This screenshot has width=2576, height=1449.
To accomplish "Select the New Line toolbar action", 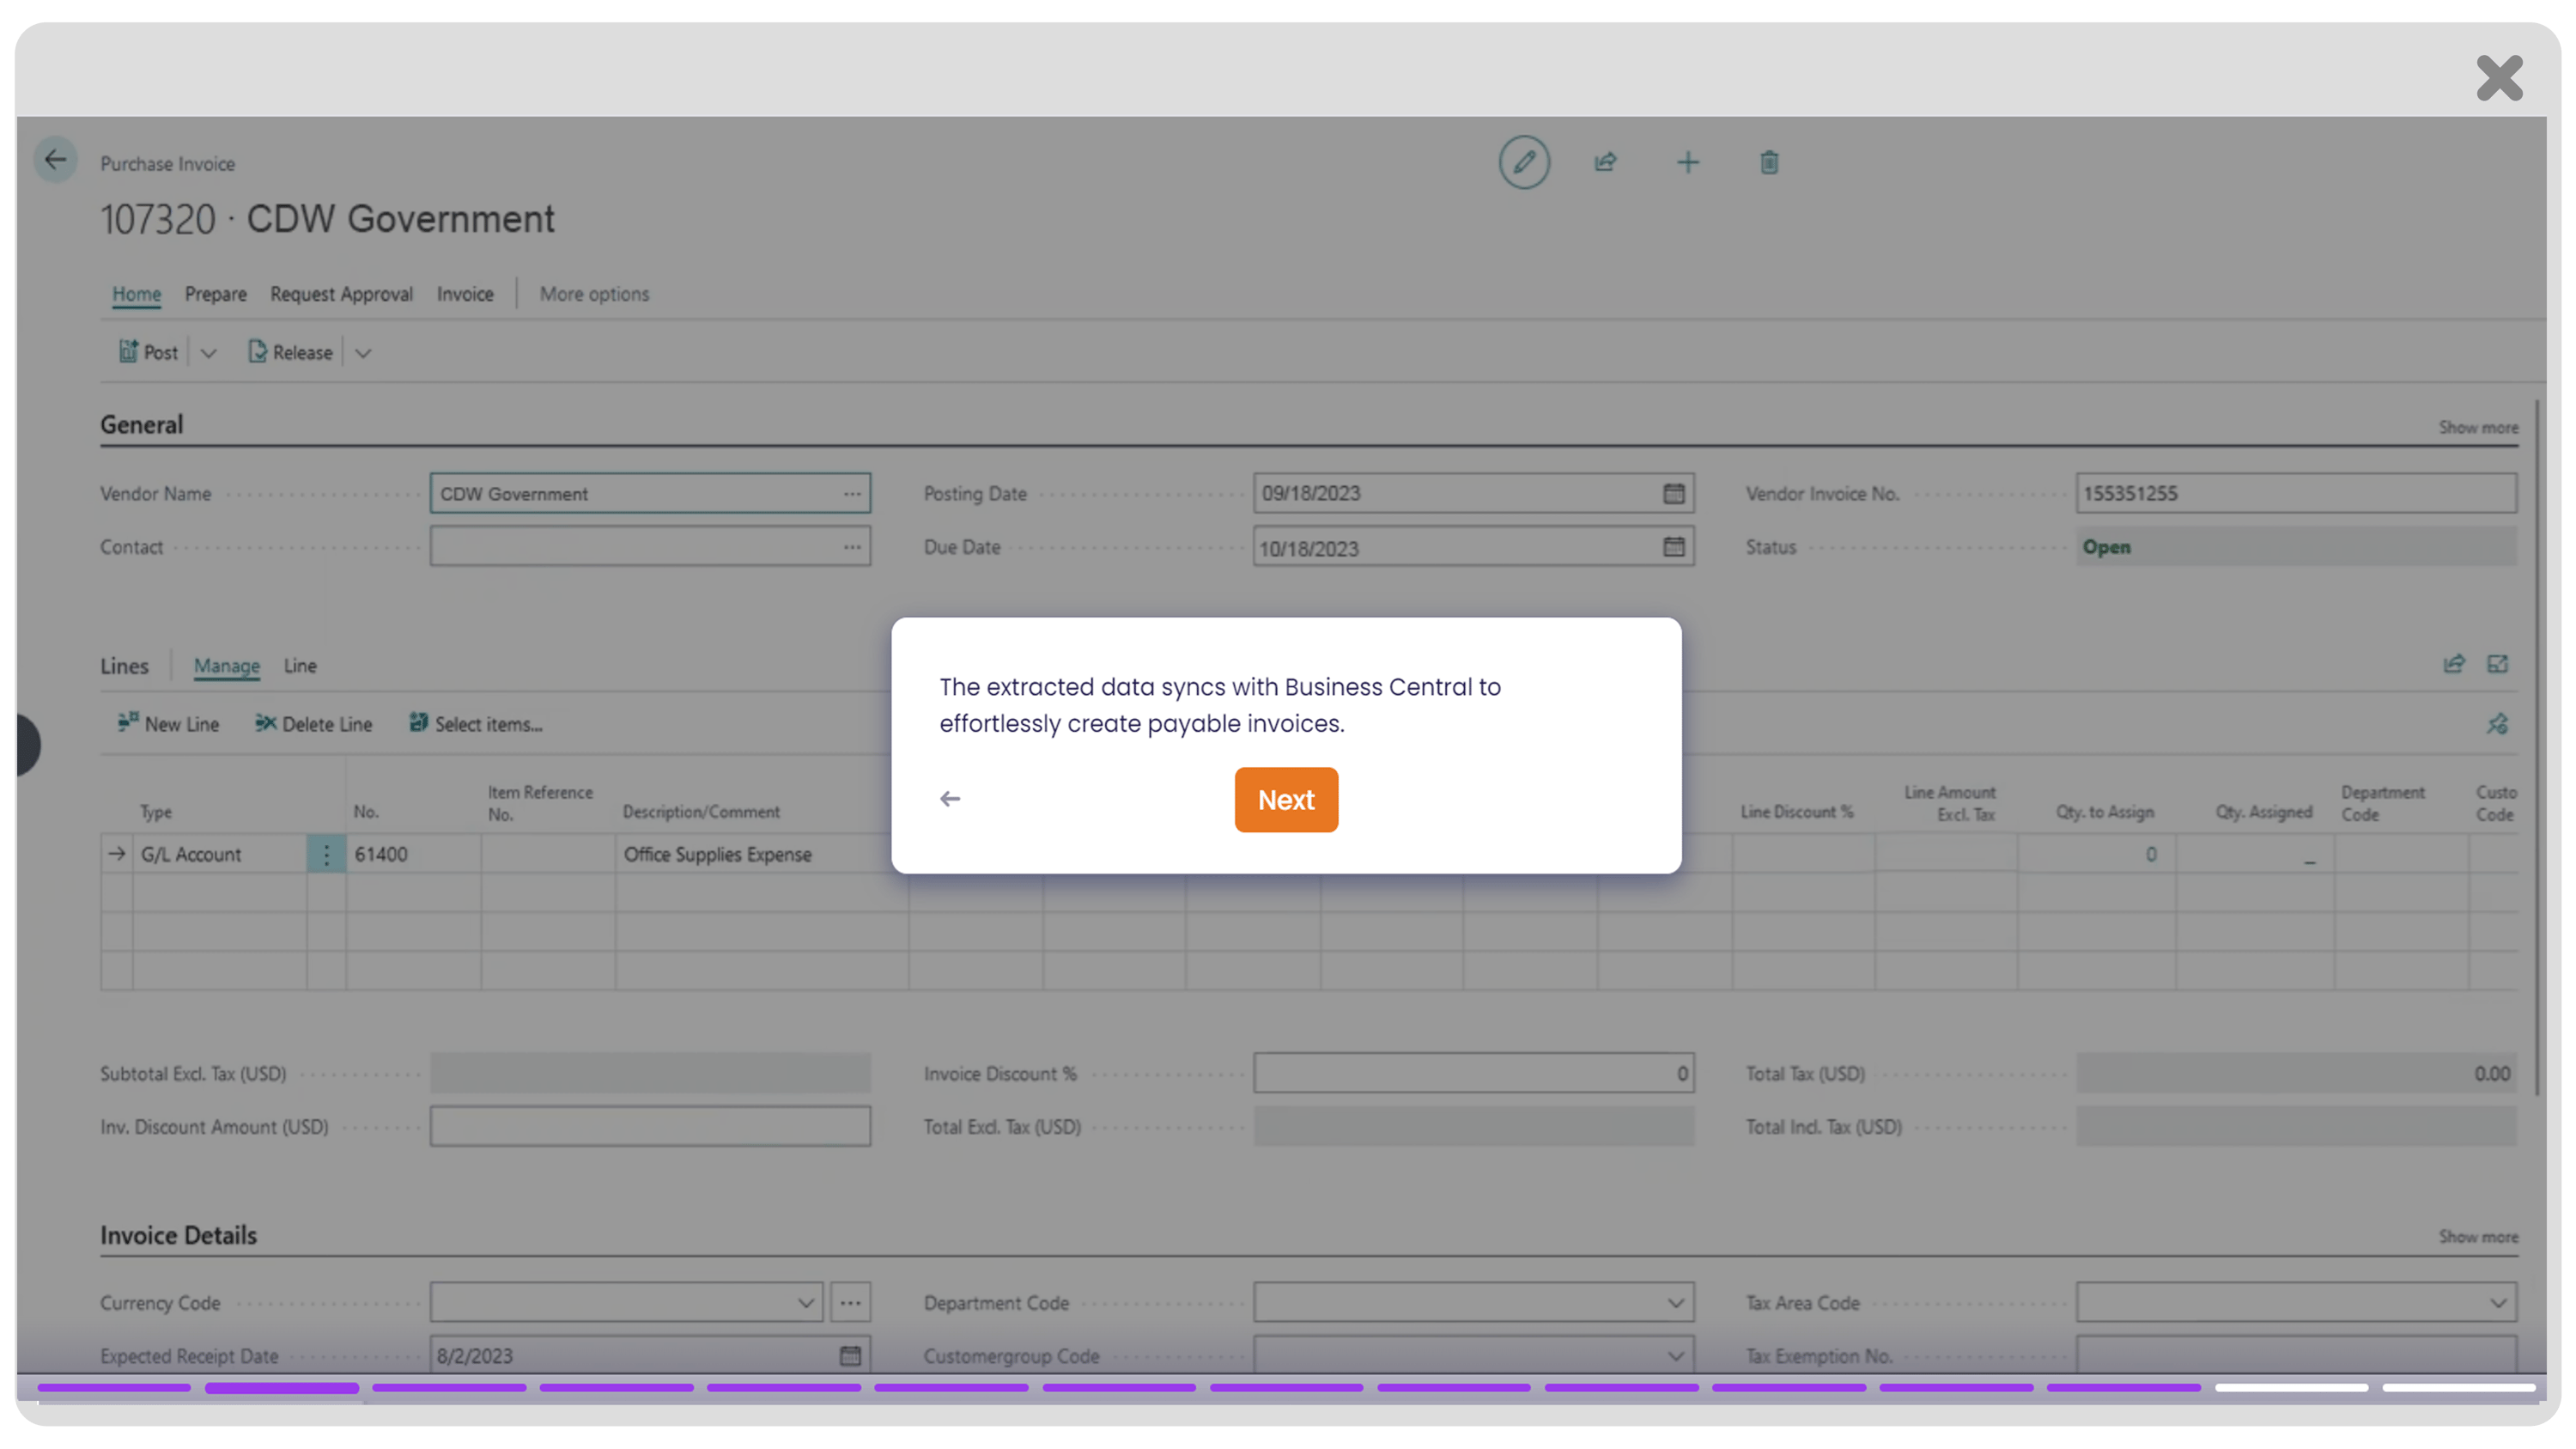I will [x=168, y=723].
